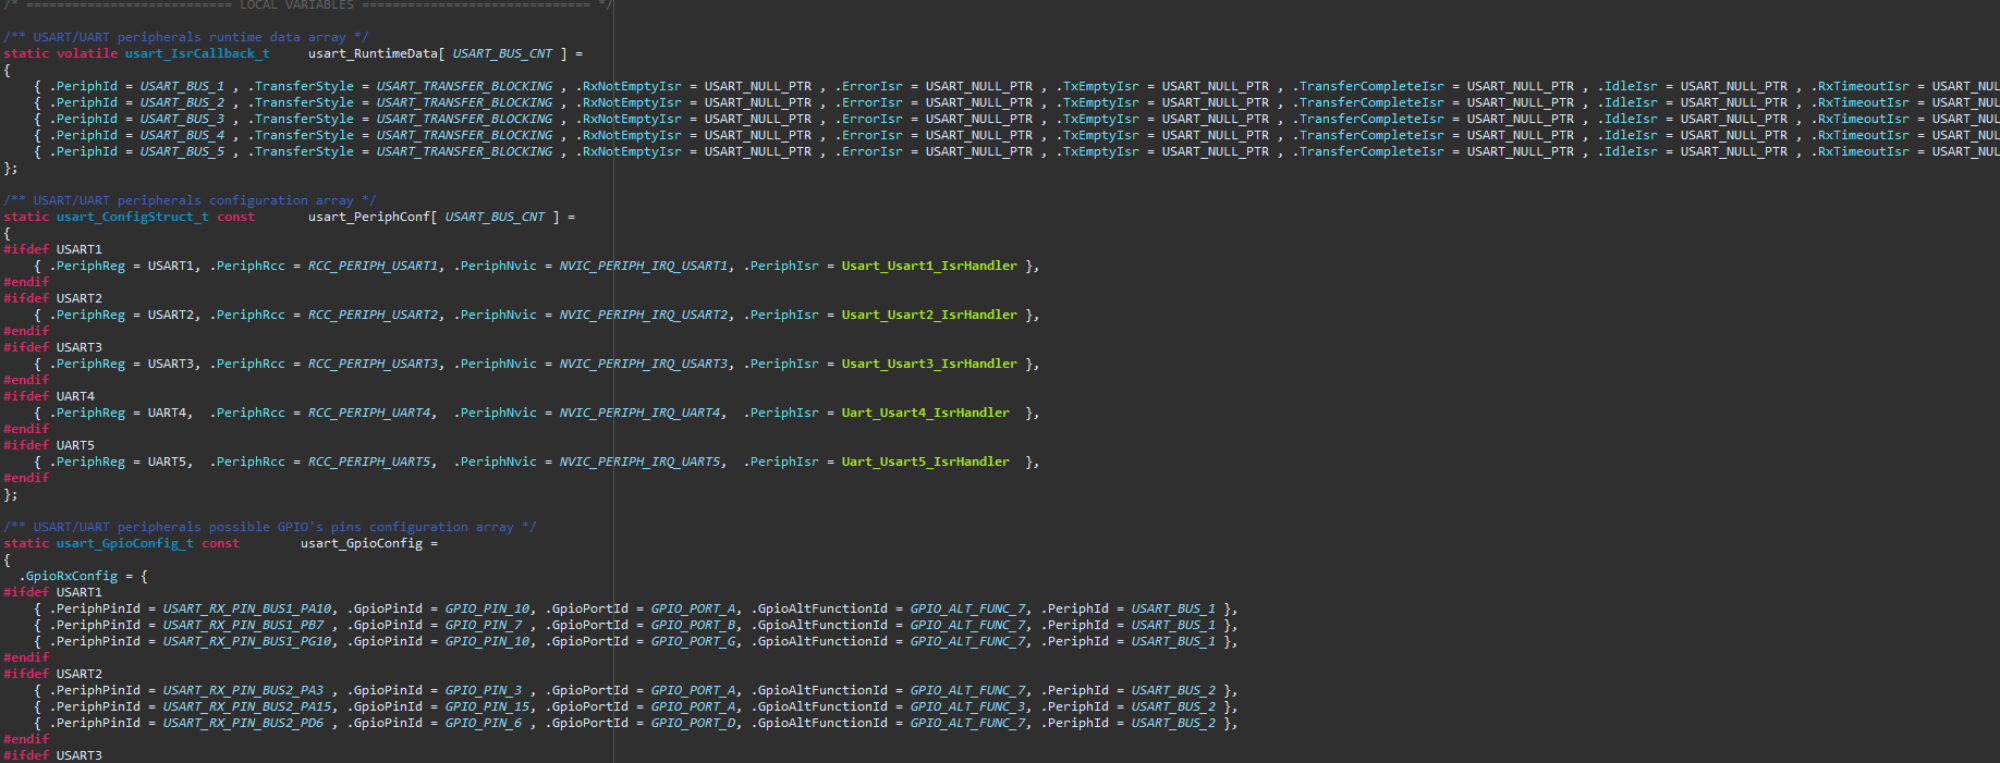Select the GPIO_PIN_3 value
This screenshot has width=2000, height=763.
click(x=483, y=691)
